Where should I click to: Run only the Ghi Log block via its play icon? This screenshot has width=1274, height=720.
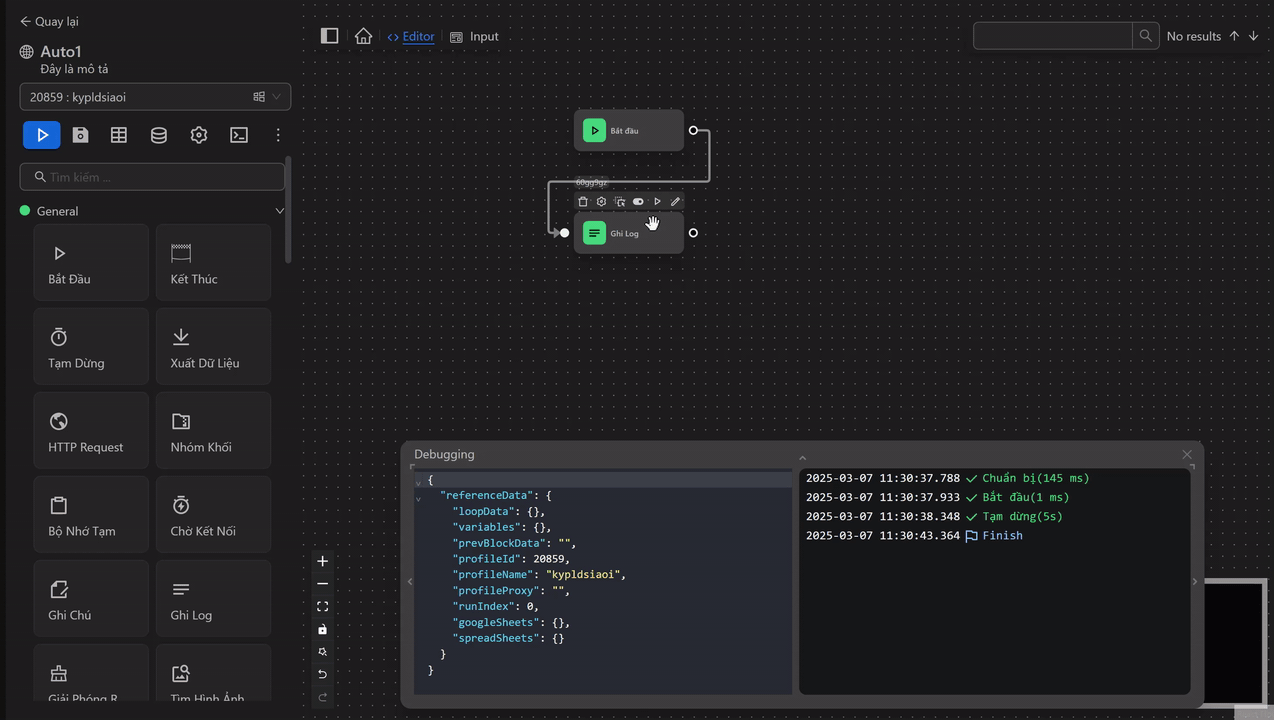657,201
